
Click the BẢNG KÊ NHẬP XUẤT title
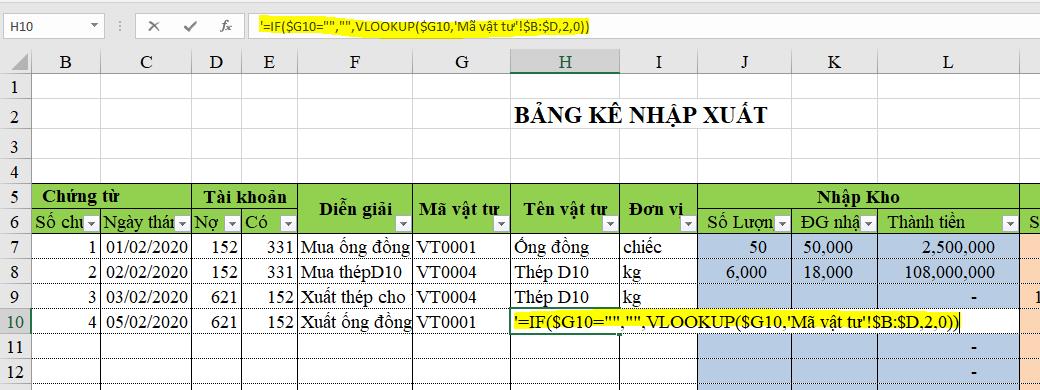(x=640, y=115)
